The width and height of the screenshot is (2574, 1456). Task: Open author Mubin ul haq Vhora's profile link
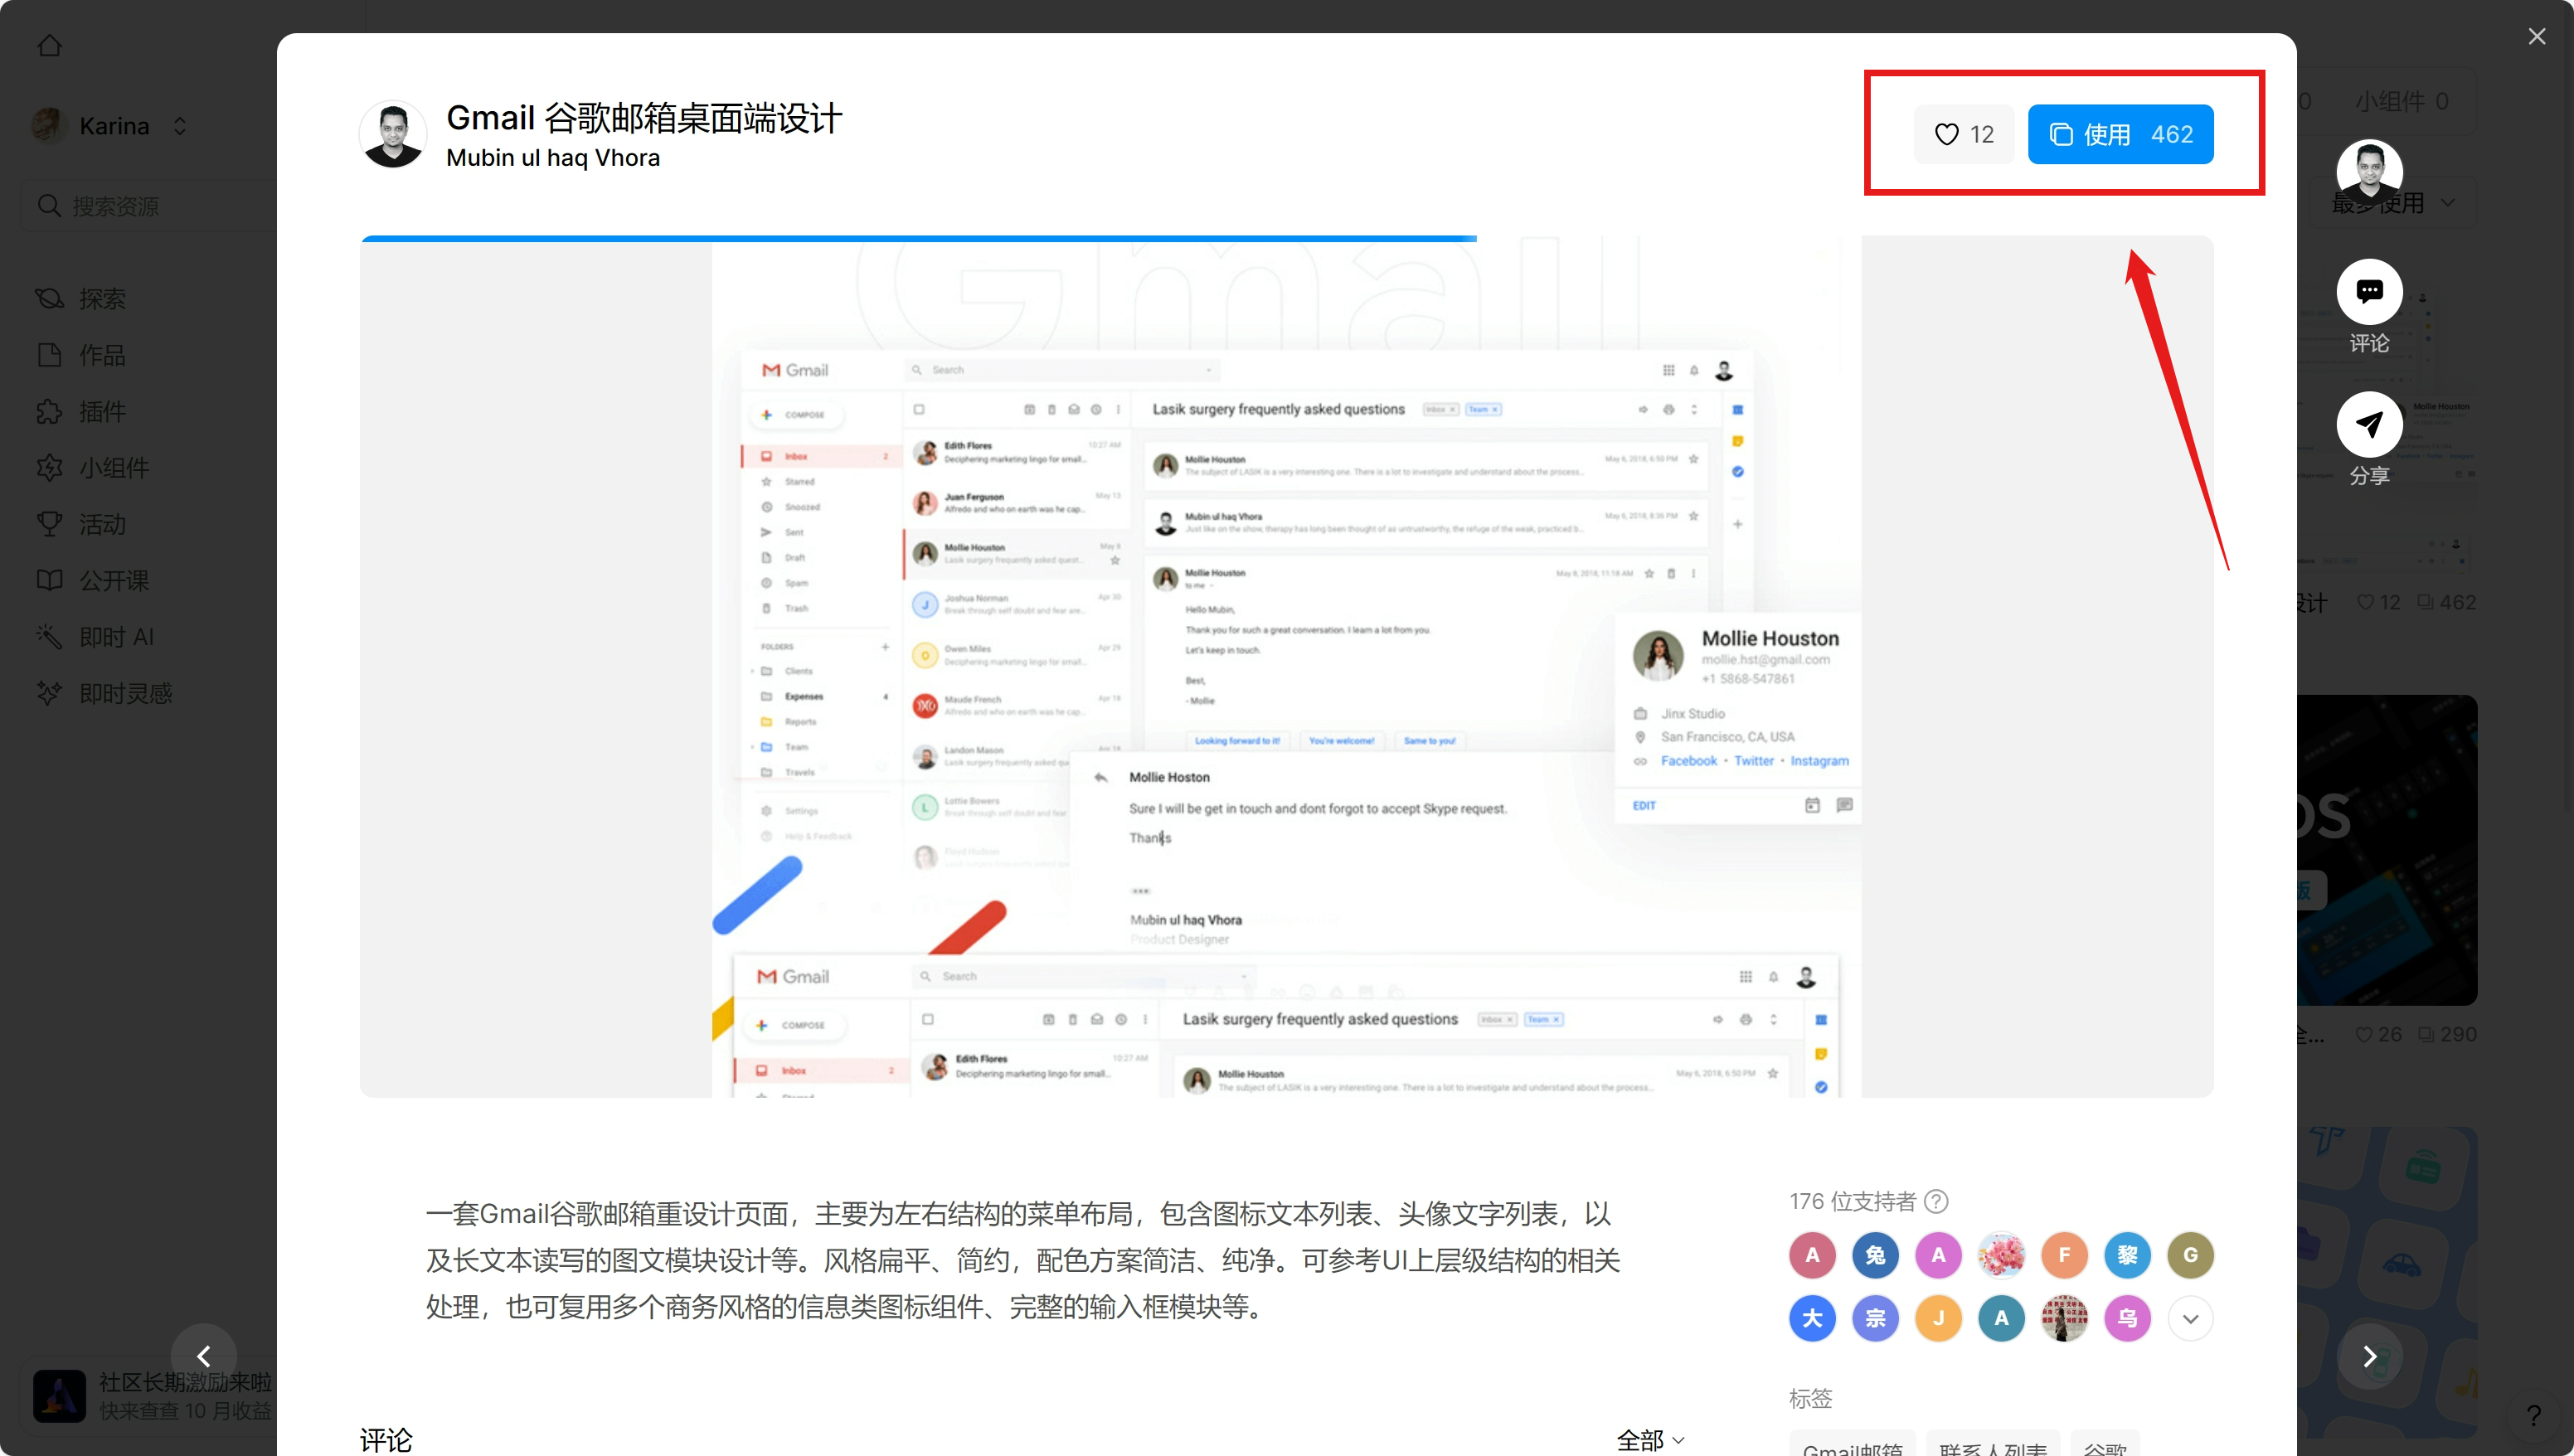553,158
